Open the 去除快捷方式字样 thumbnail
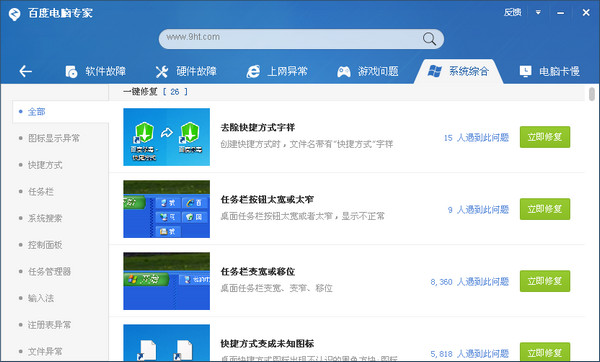 pyautogui.click(x=166, y=137)
